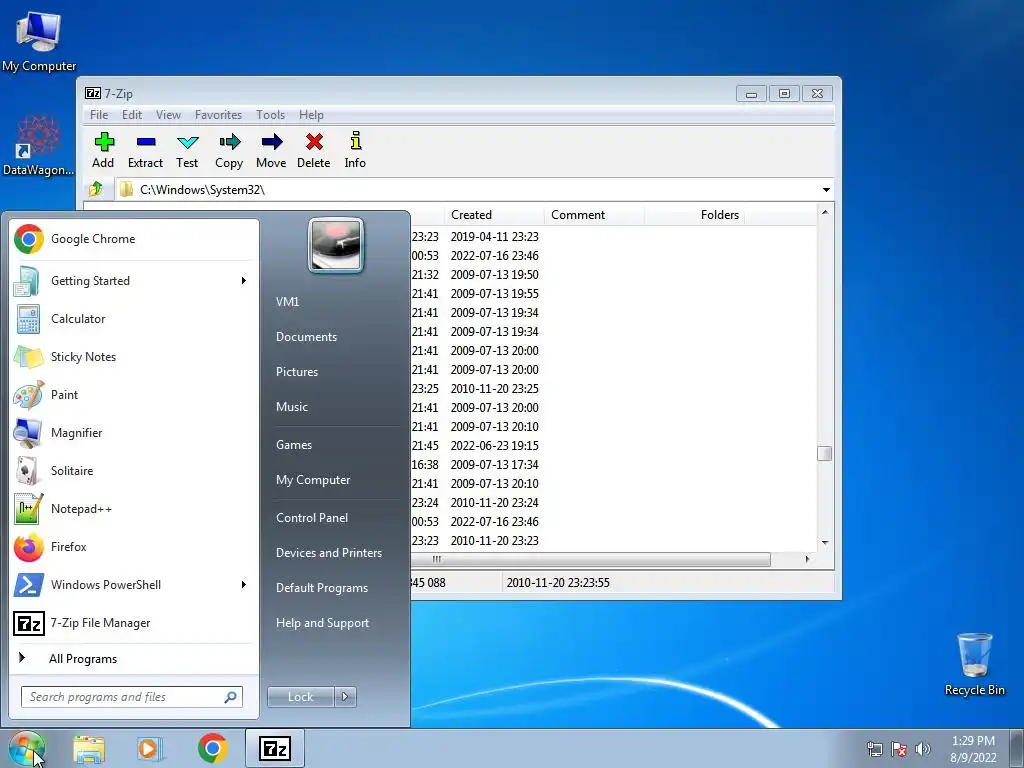1024x768 pixels.
Task: Sort by the Comment column header
Action: (594, 215)
